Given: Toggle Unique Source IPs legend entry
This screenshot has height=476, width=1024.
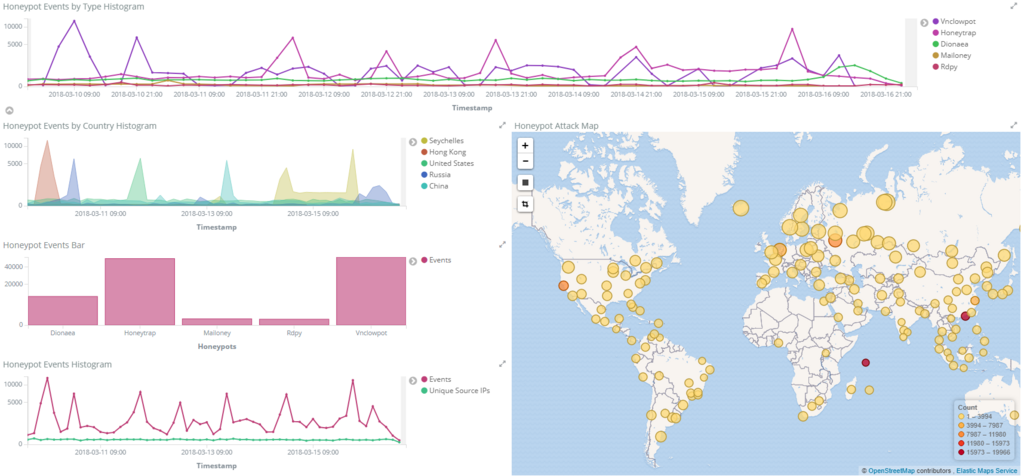Looking at the screenshot, I should pos(456,390).
